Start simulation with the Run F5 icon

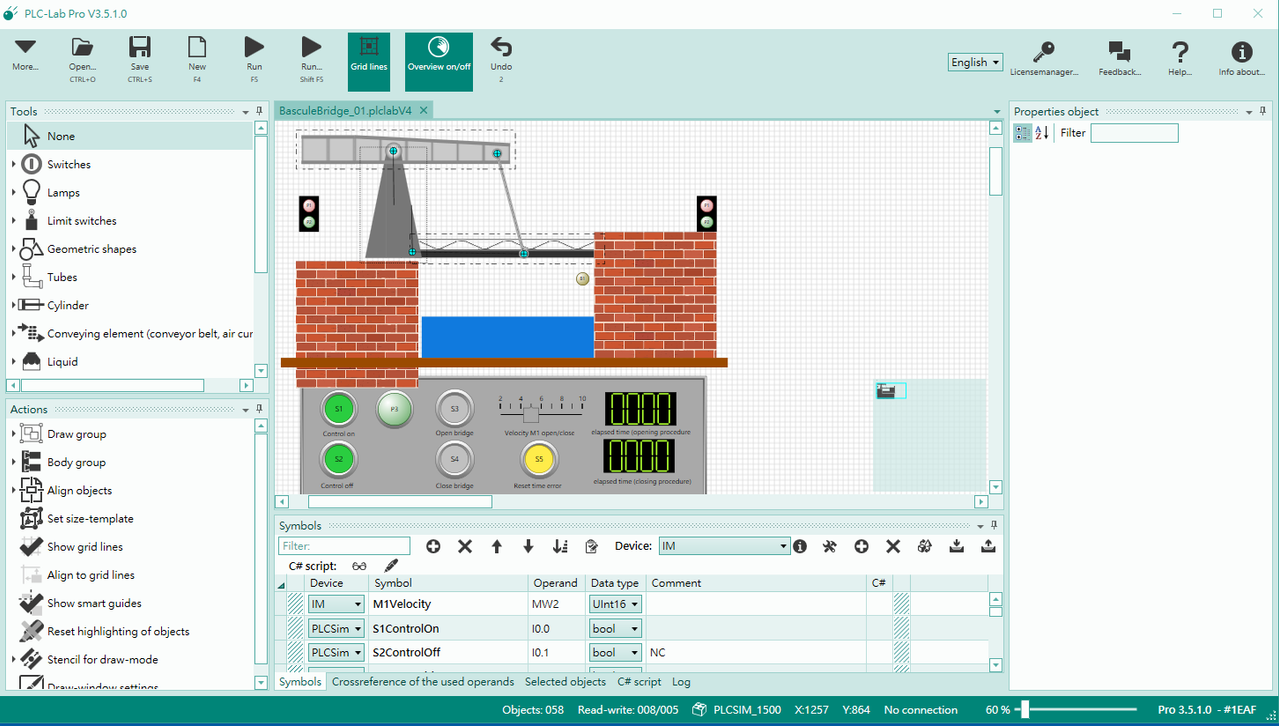[254, 47]
